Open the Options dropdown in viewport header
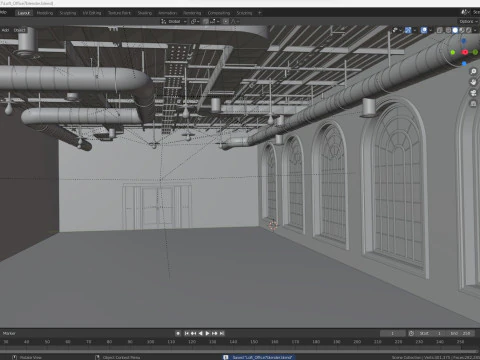This screenshot has height=360, width=480. pyautogui.click(x=468, y=21)
